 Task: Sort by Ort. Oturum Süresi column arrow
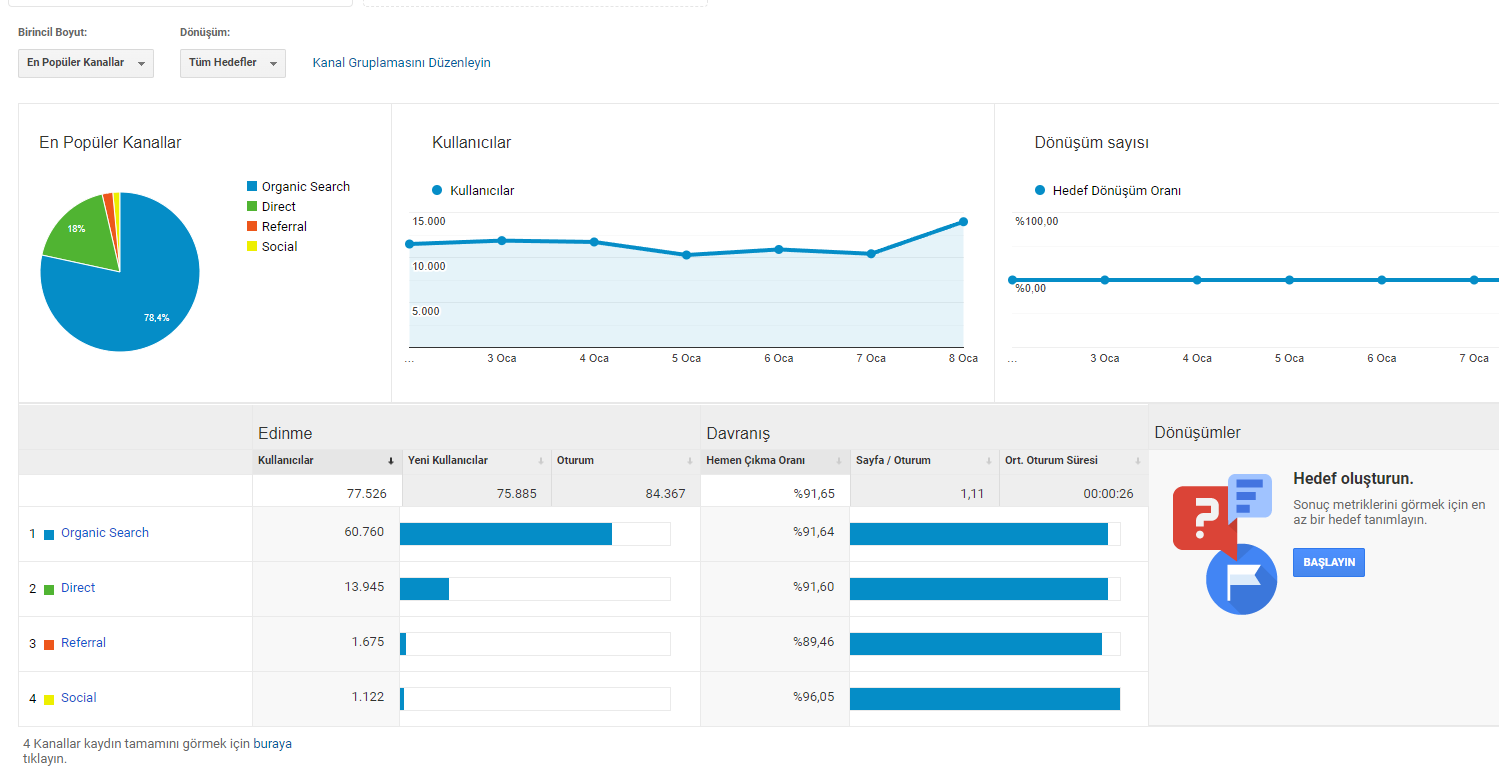tap(1138, 461)
